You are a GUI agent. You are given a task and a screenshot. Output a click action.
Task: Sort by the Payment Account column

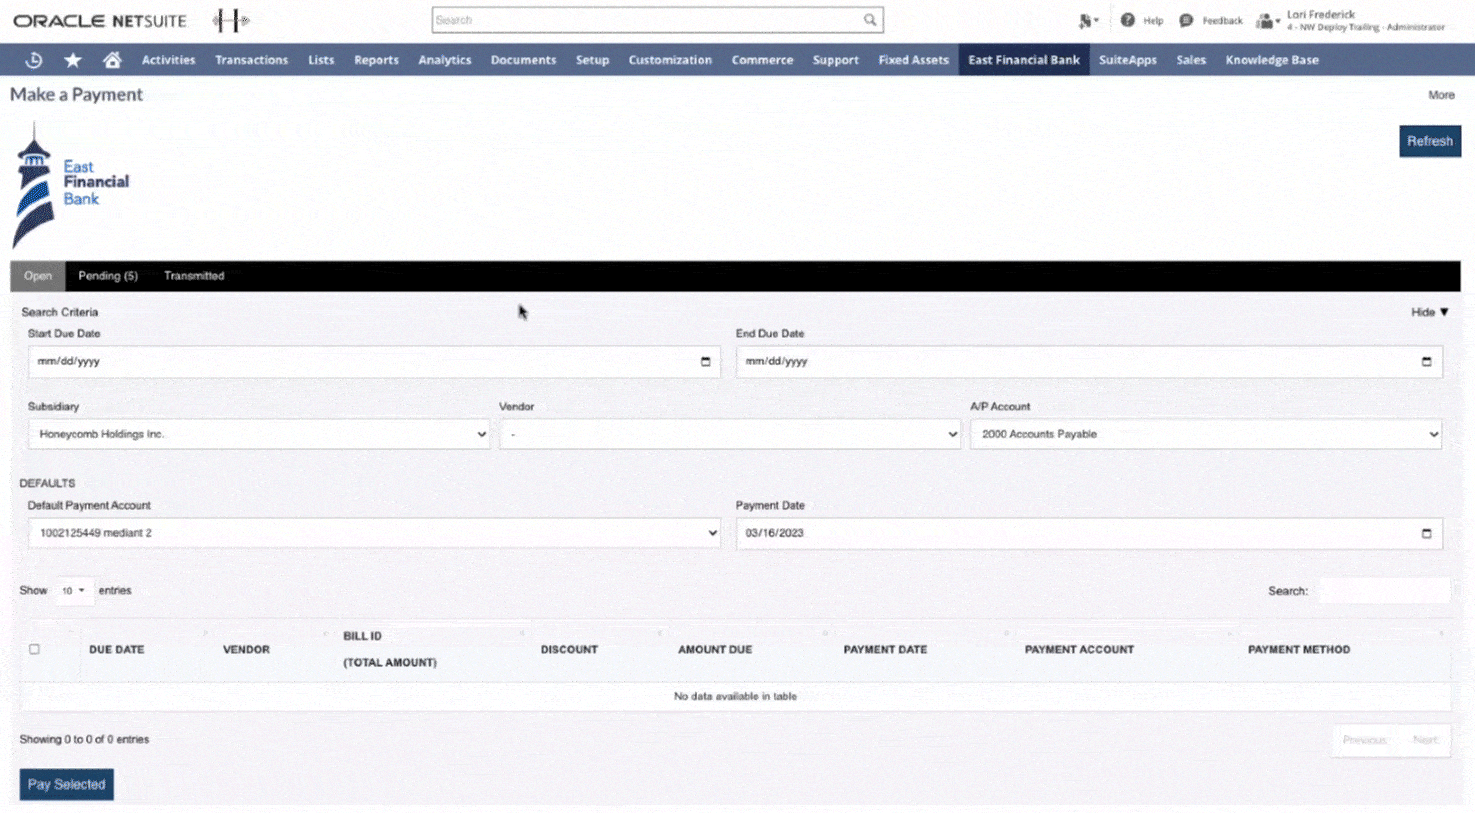tap(1079, 650)
